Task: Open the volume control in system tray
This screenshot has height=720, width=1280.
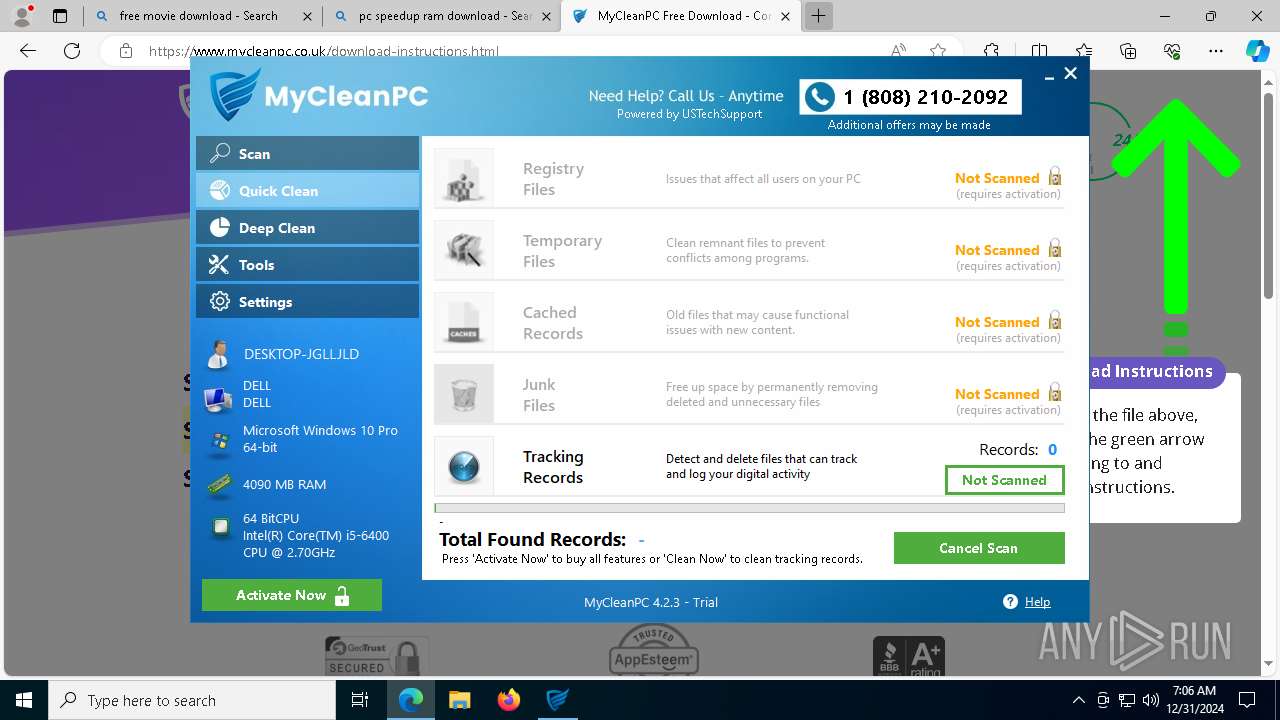Action: [x=1151, y=700]
